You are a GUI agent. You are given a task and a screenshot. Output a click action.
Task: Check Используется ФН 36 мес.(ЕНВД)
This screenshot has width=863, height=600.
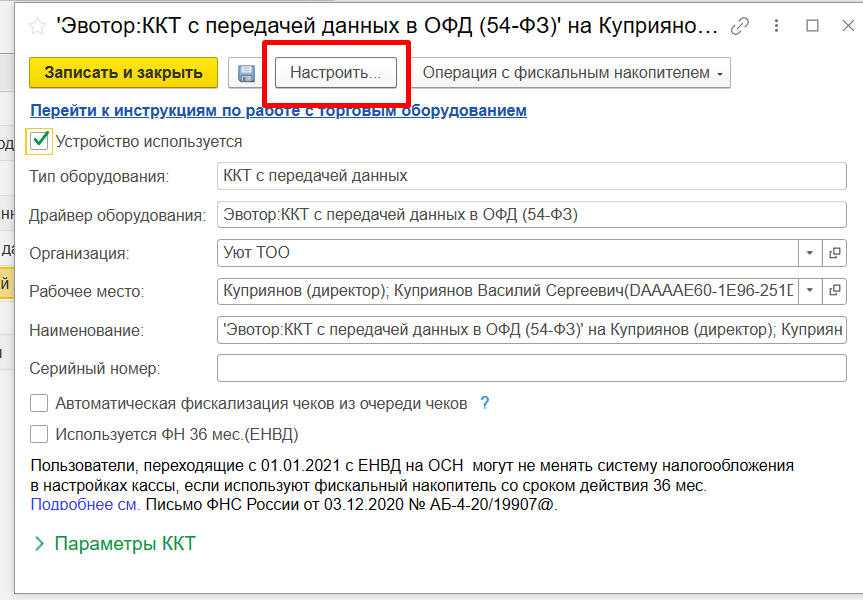click(x=39, y=434)
